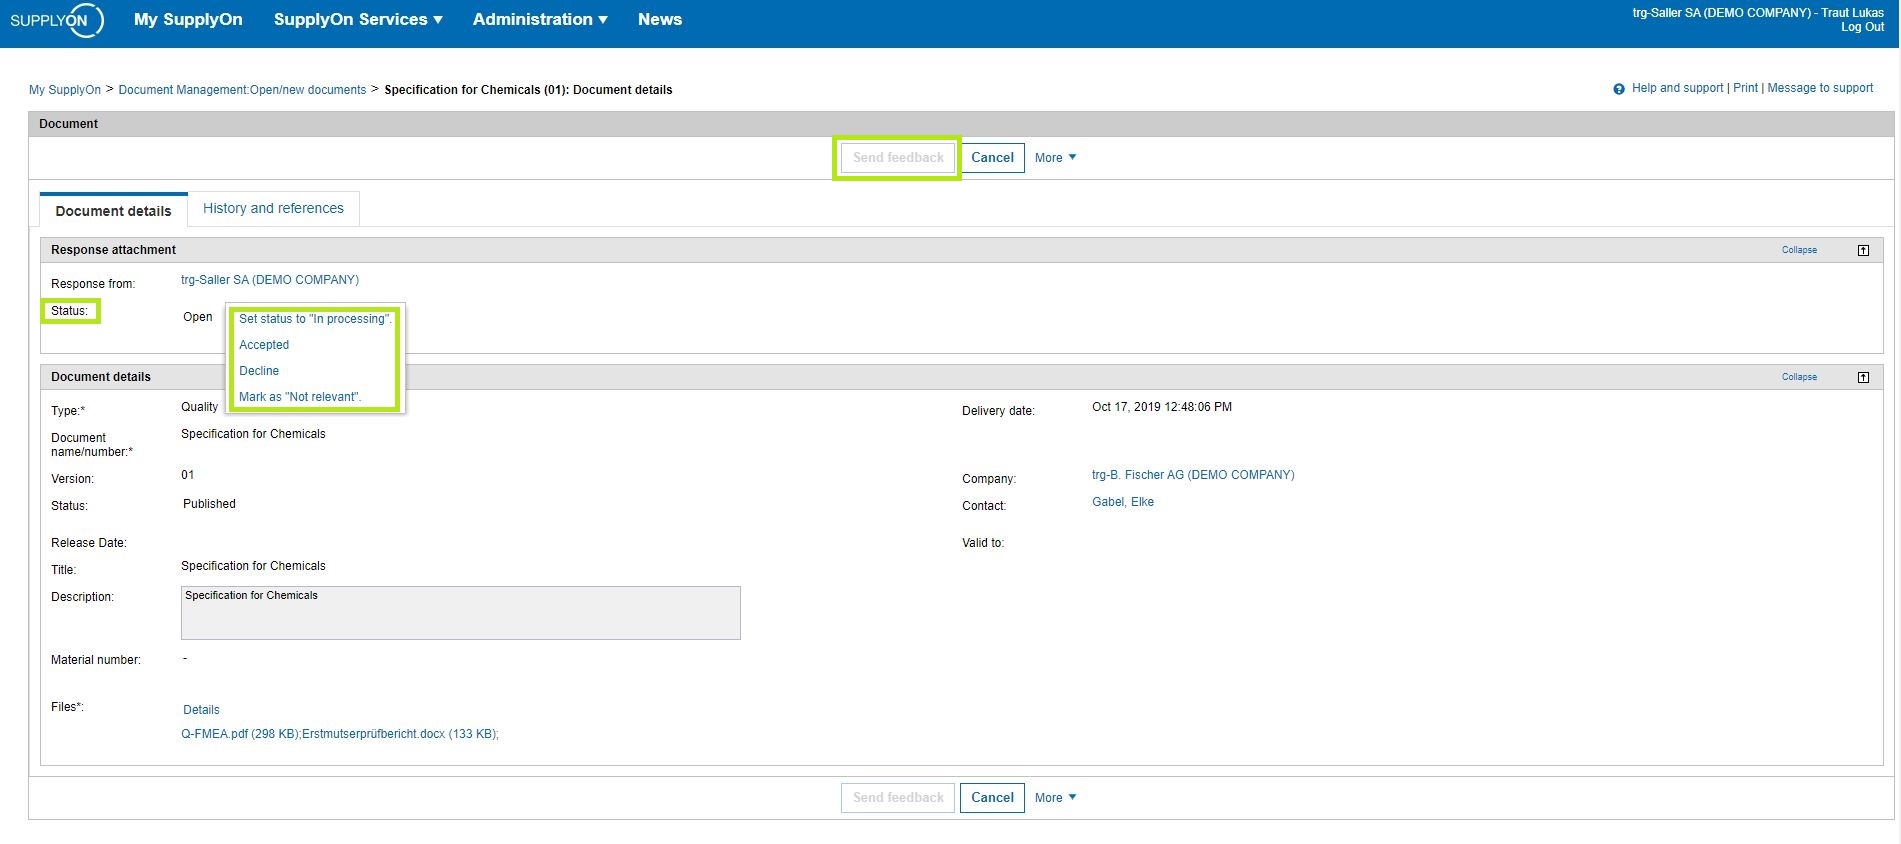Open My SupplyOn in top navigation
The image size is (1901, 844).
(x=188, y=20)
